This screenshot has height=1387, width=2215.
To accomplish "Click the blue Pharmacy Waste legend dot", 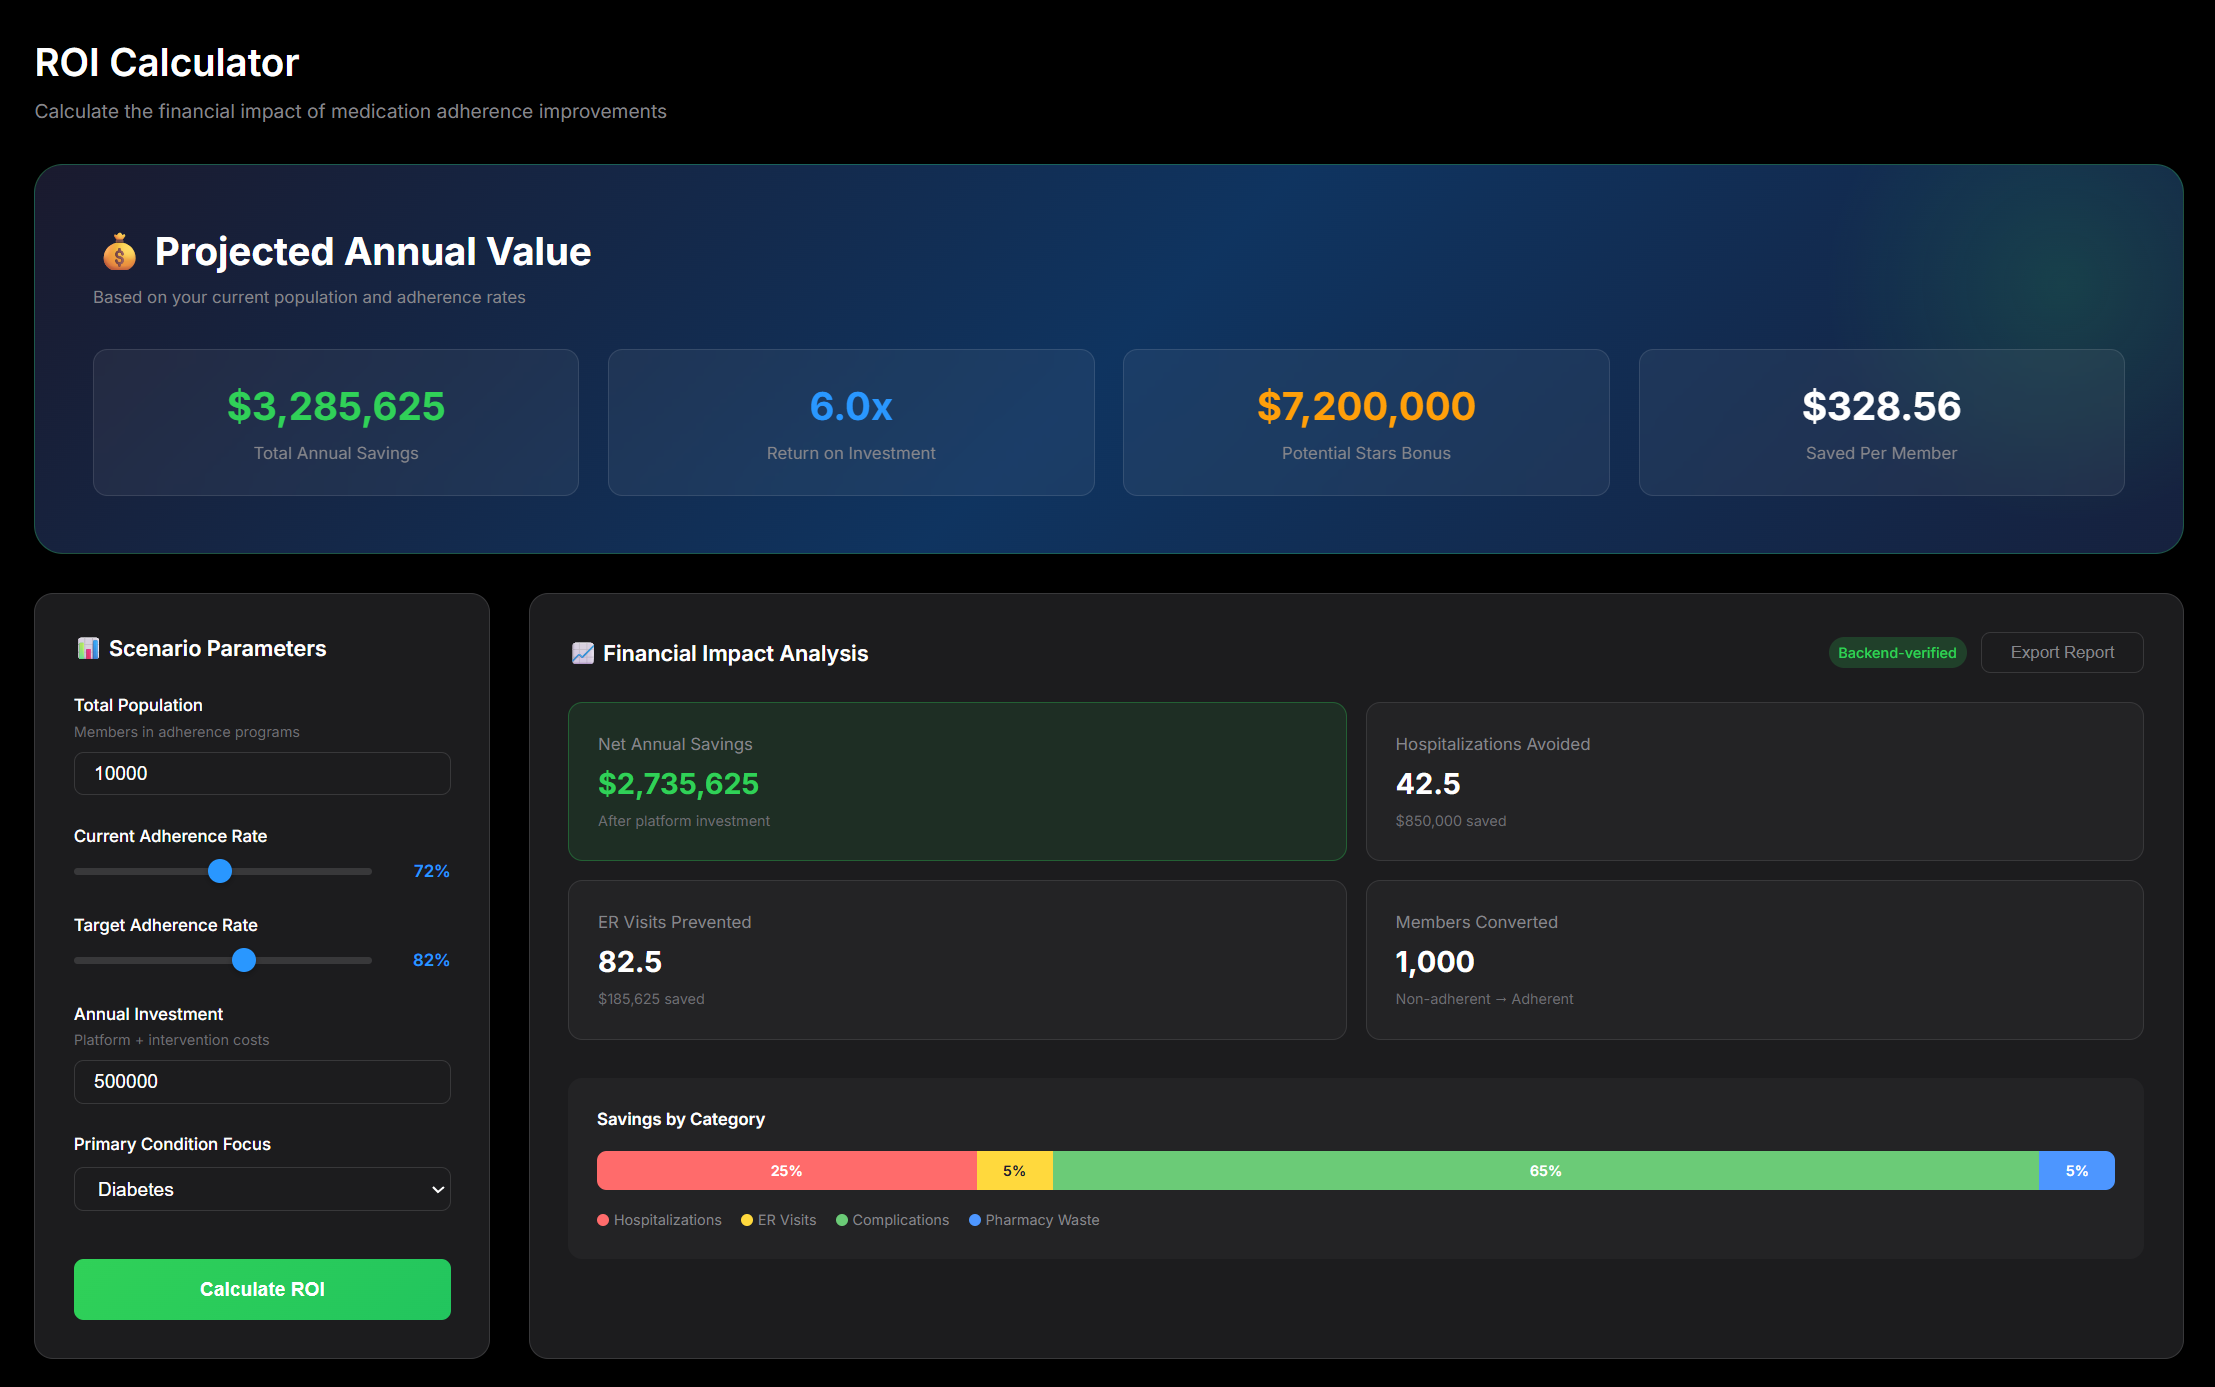I will 974,1220.
